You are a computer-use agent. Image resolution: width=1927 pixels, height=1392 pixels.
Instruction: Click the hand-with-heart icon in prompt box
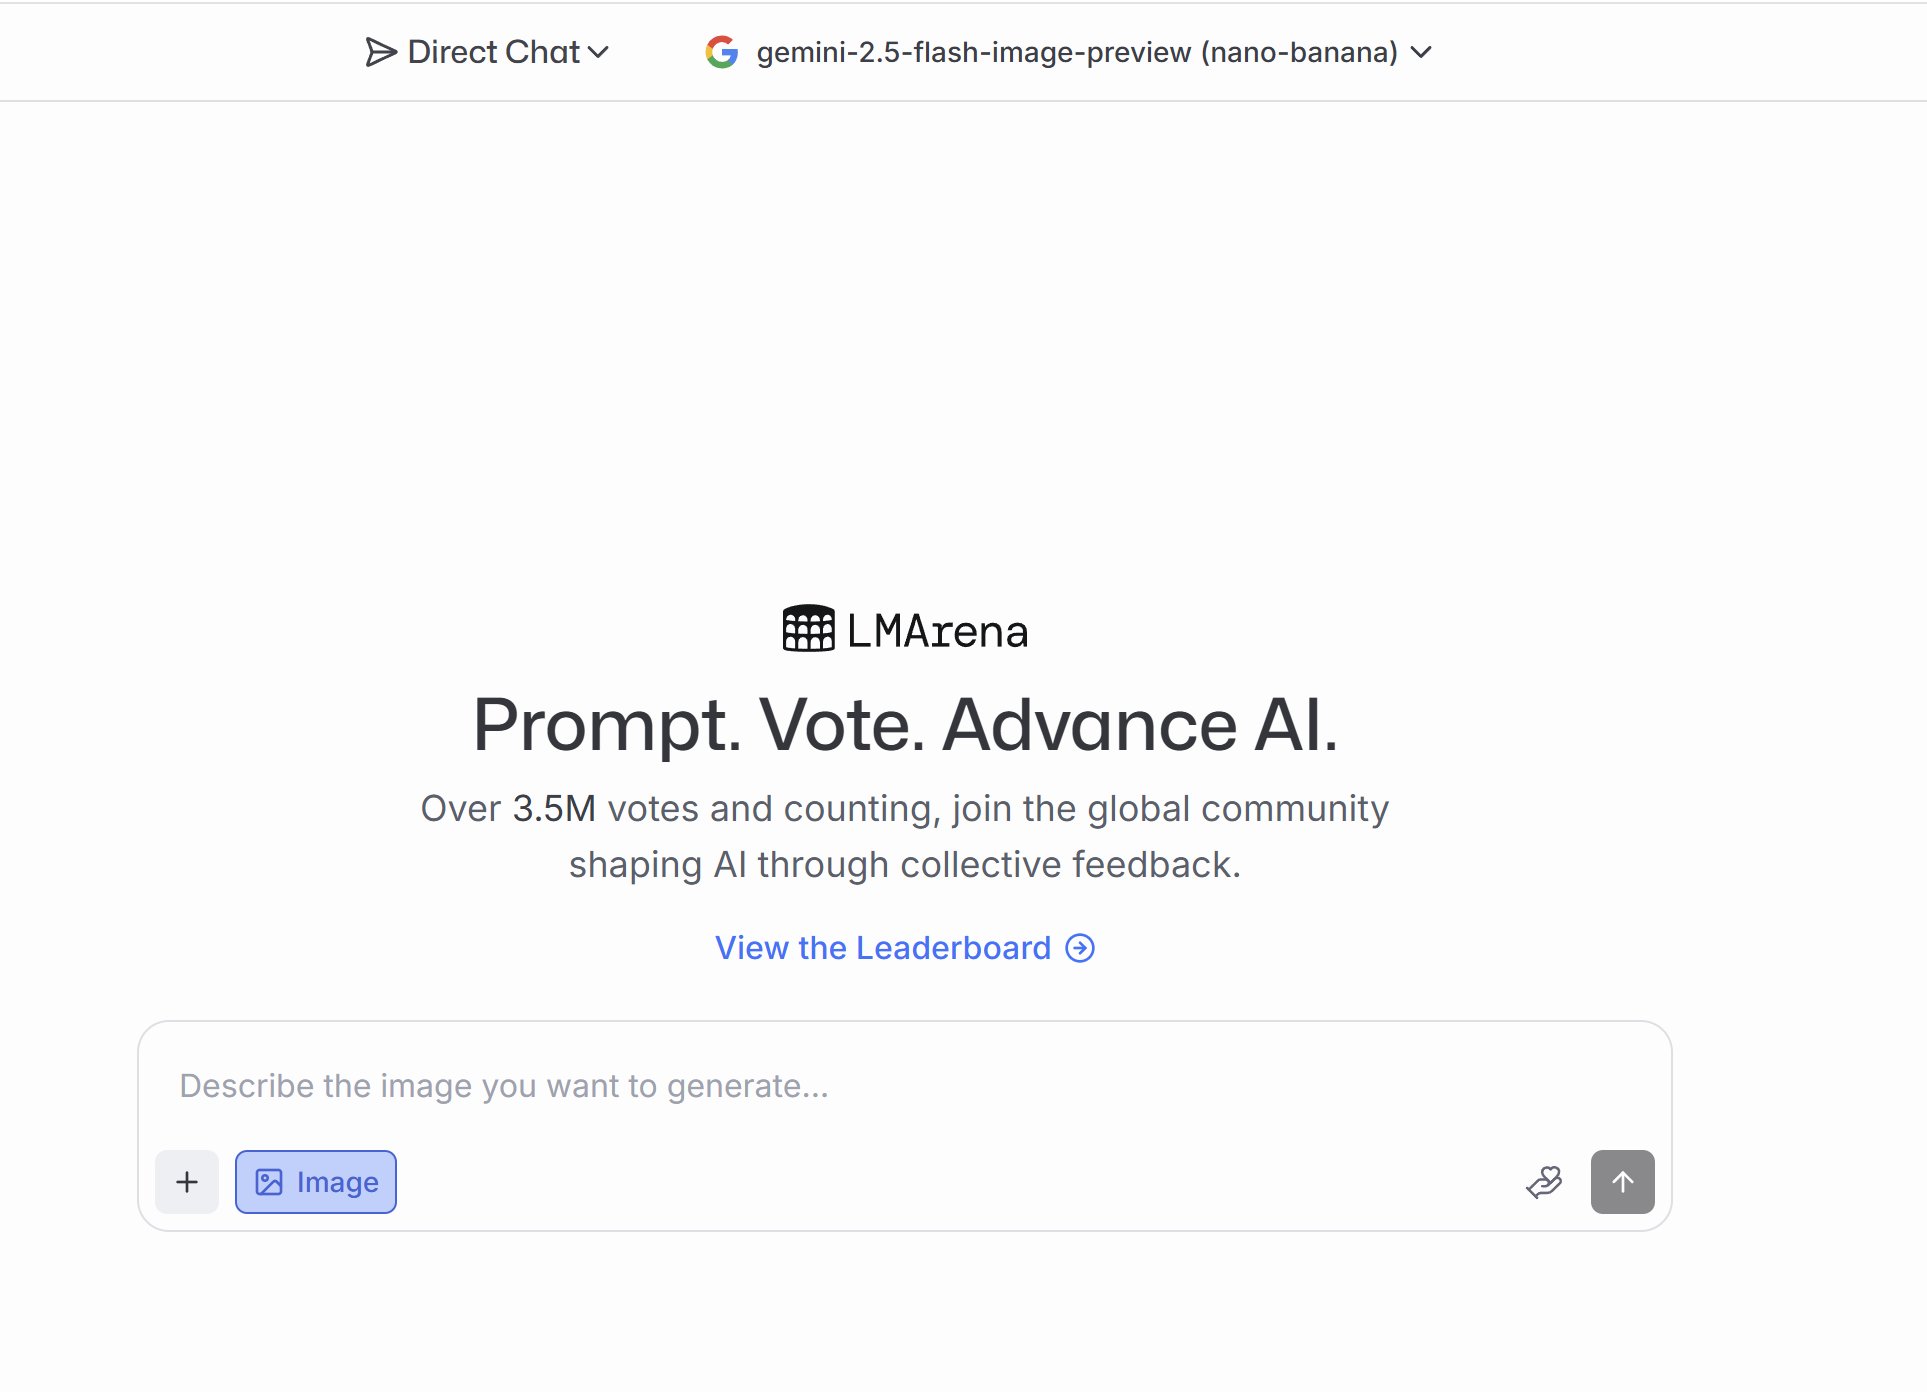pos(1545,1182)
